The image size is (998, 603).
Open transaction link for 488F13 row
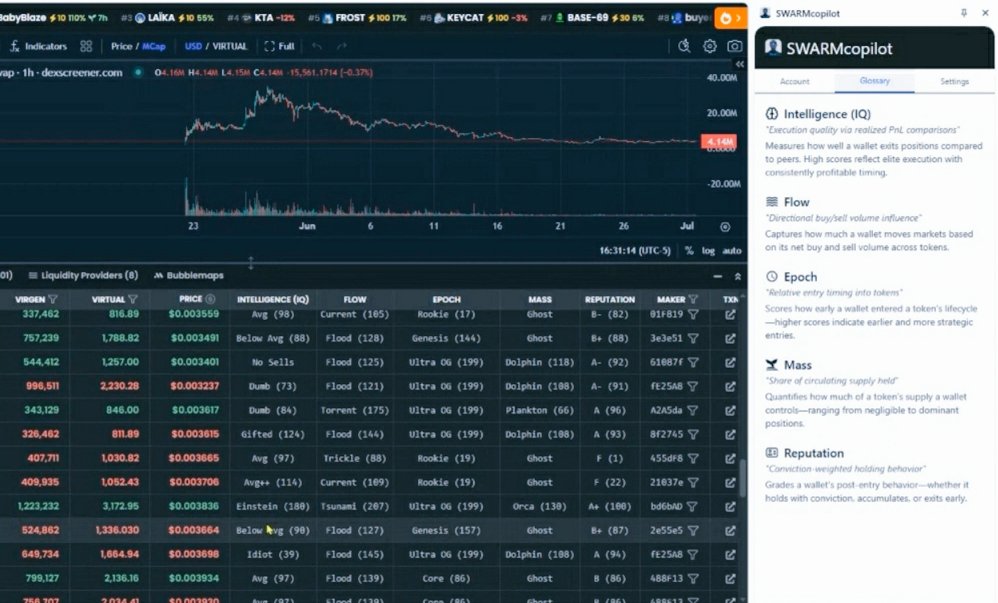[x=730, y=579]
